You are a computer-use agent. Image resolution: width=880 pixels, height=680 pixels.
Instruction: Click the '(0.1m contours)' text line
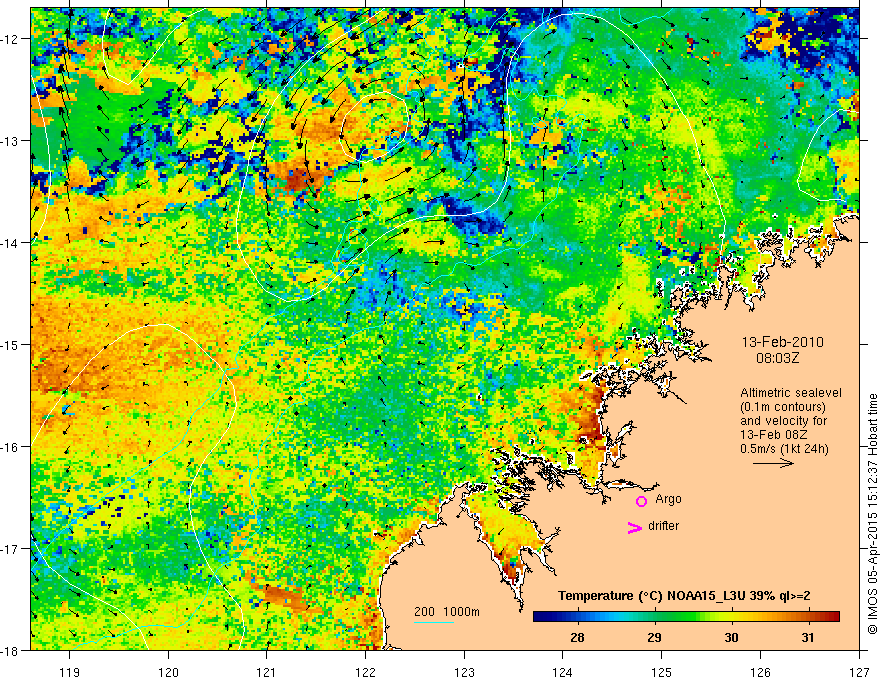pos(783,407)
